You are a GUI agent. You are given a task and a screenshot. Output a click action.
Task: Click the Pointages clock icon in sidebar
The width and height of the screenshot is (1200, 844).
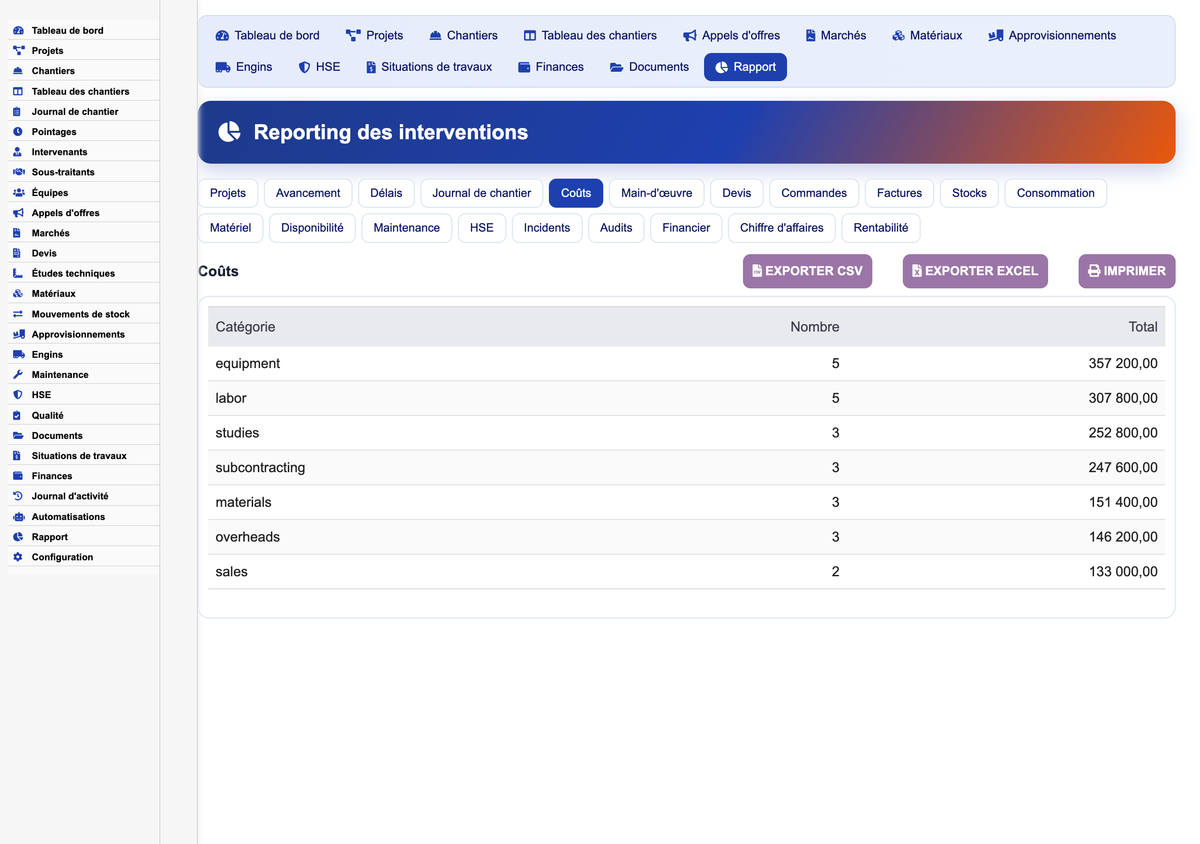[18, 132]
